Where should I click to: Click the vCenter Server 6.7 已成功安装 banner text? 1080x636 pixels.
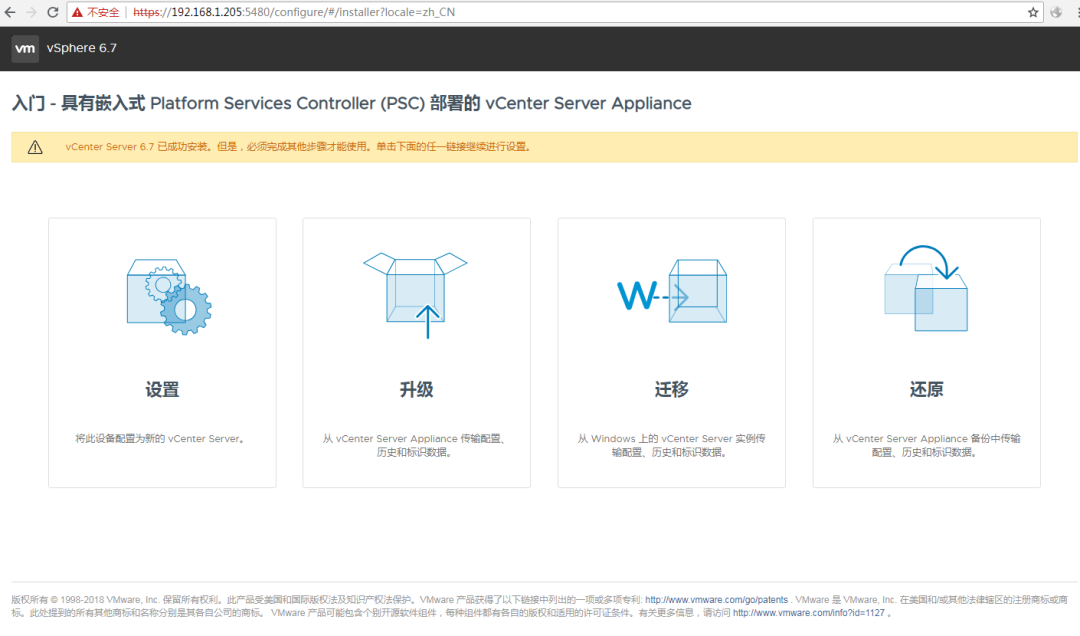[x=298, y=147]
